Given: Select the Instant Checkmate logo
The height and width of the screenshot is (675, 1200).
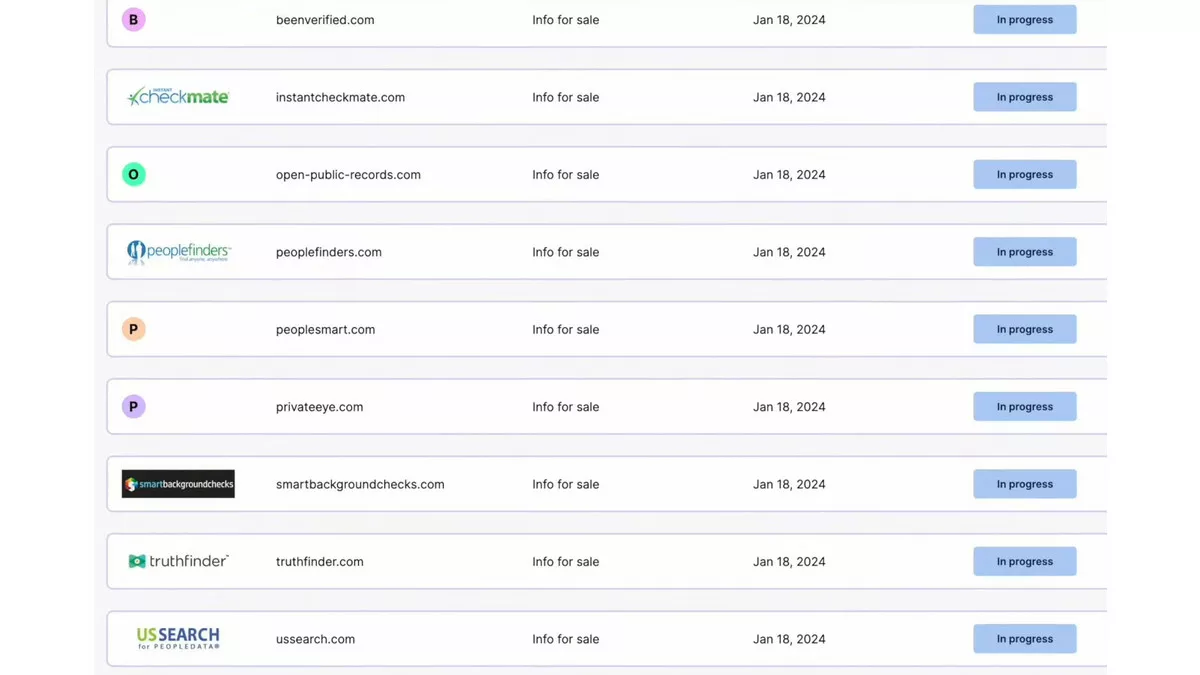Looking at the screenshot, I should (178, 96).
